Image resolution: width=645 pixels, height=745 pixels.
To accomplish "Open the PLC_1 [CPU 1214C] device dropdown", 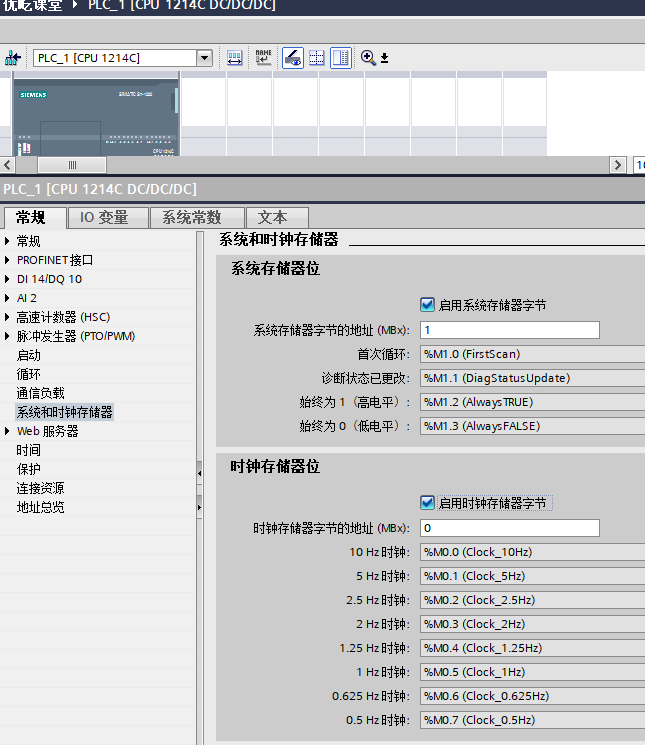I will point(204,58).
